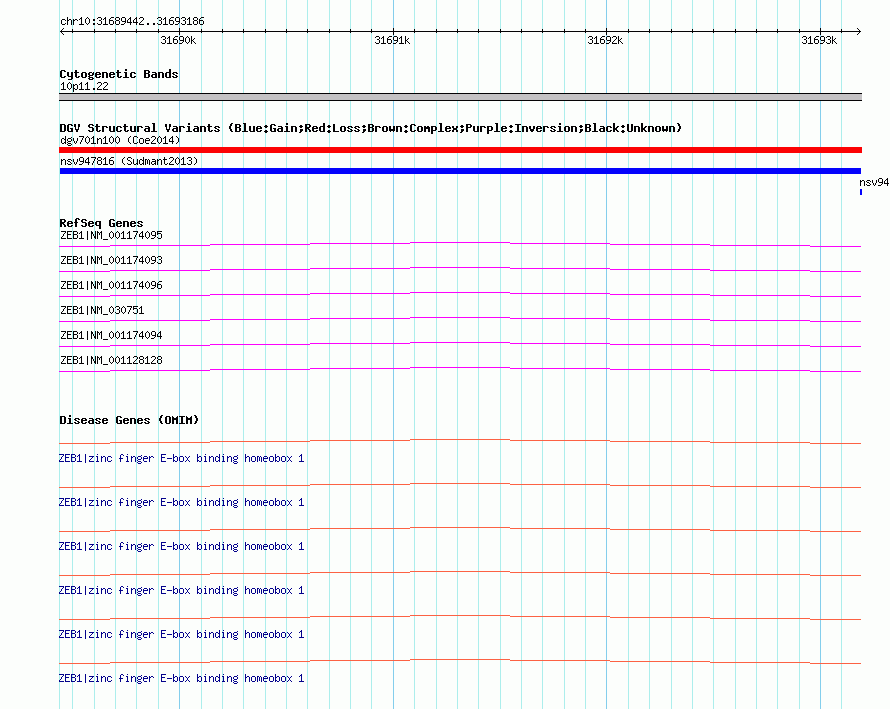Screen dimensions: 890x709
Task: Open DGV Structural Variants track heading
Action: tap(370, 128)
